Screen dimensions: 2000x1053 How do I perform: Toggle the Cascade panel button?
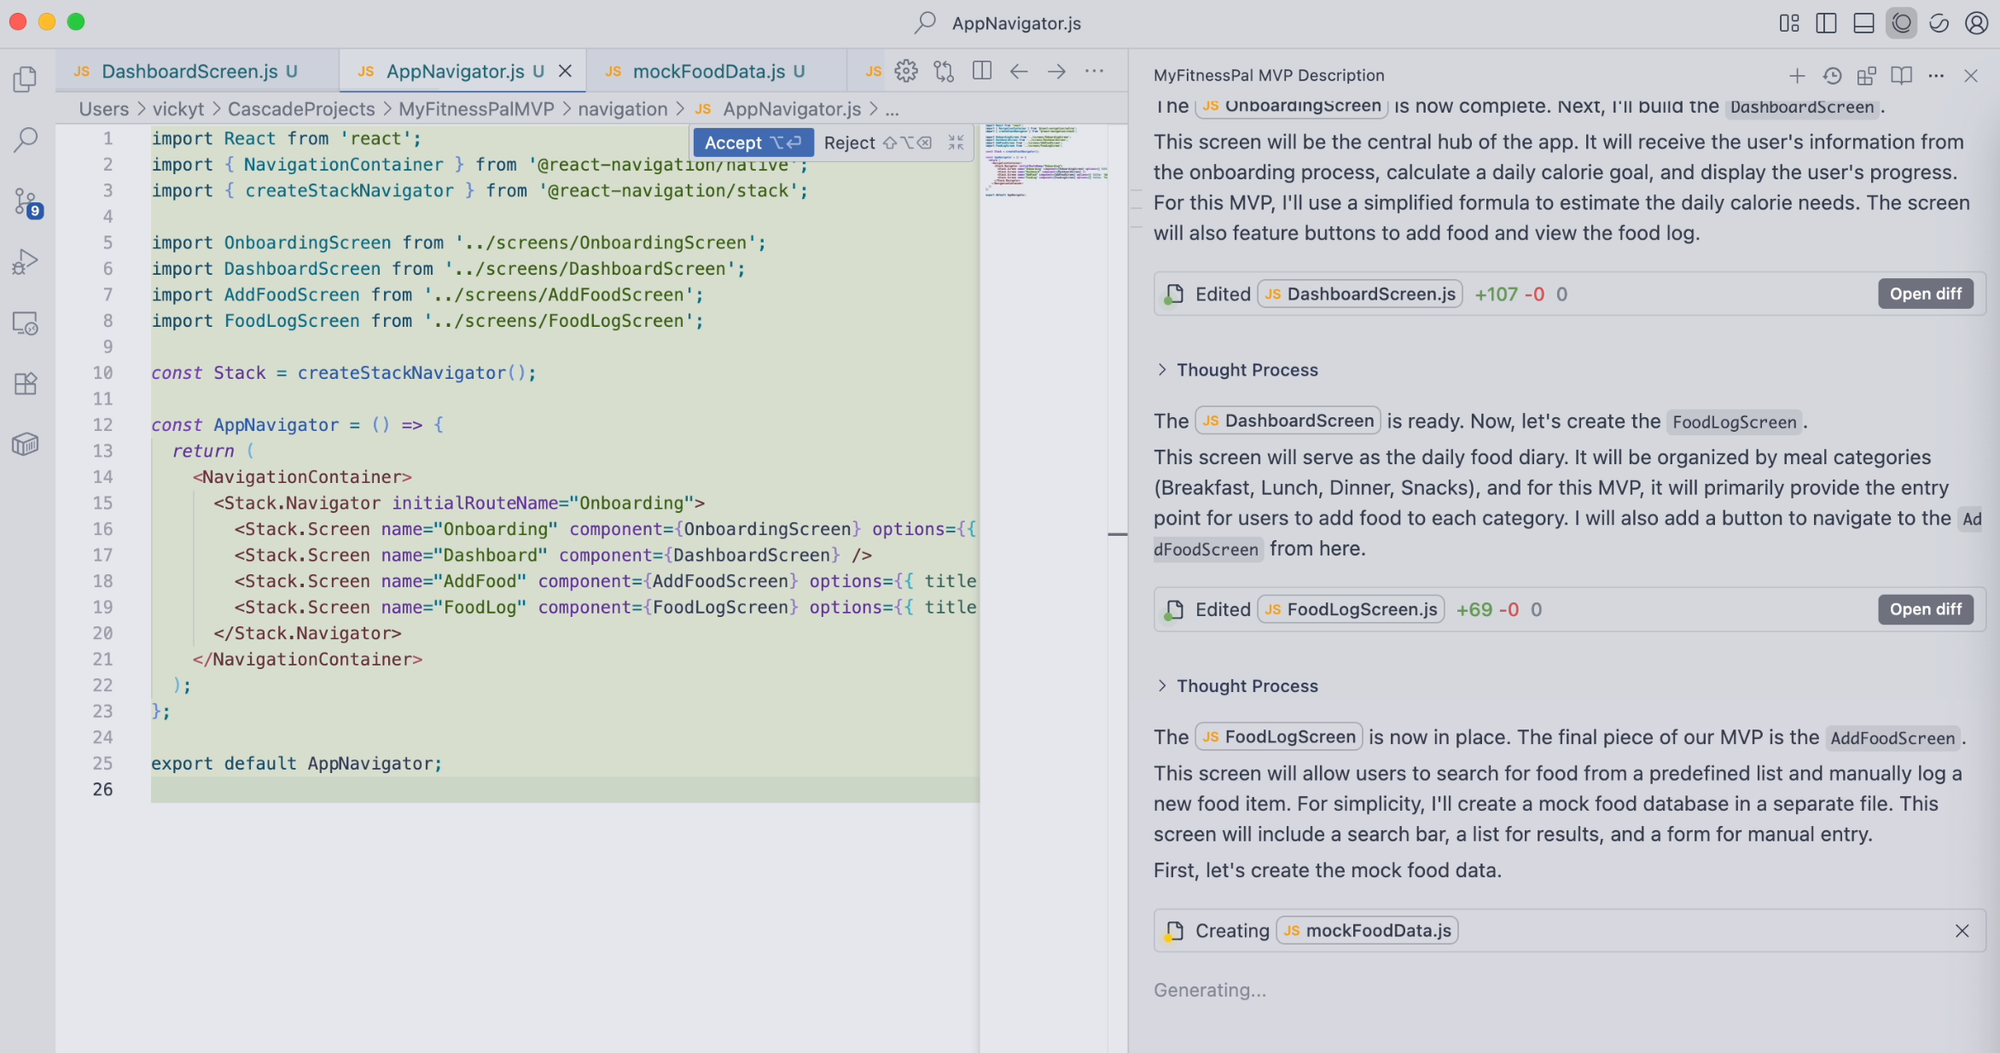(1901, 22)
